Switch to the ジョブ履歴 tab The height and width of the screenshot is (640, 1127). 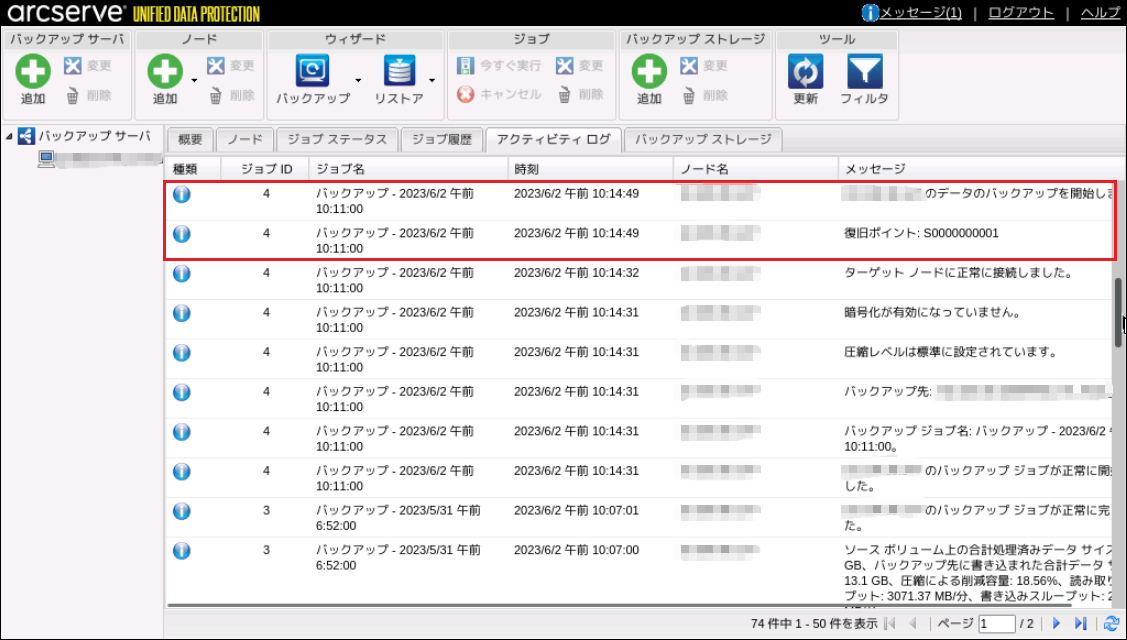[443, 139]
